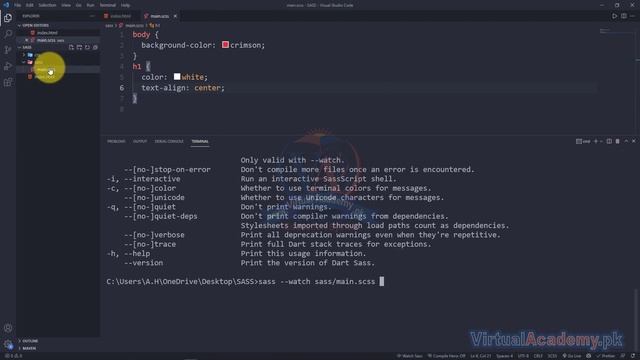
Task: Click the Collapse Folders icon in Explorer
Action: pos(95,47)
